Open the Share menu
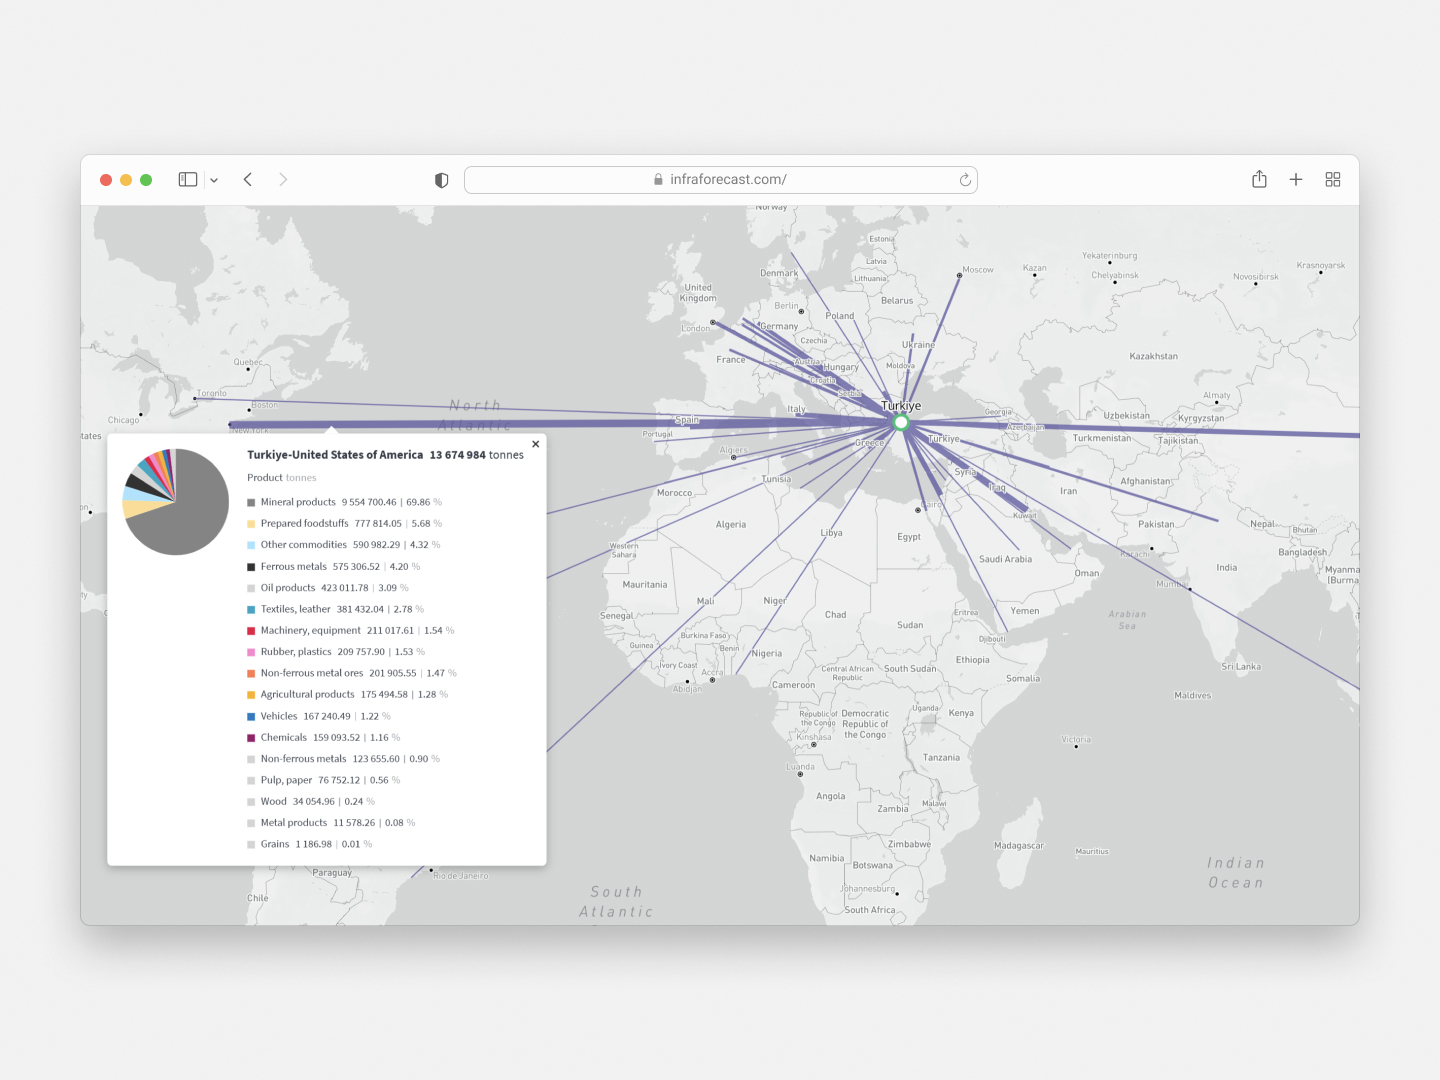 1259,180
